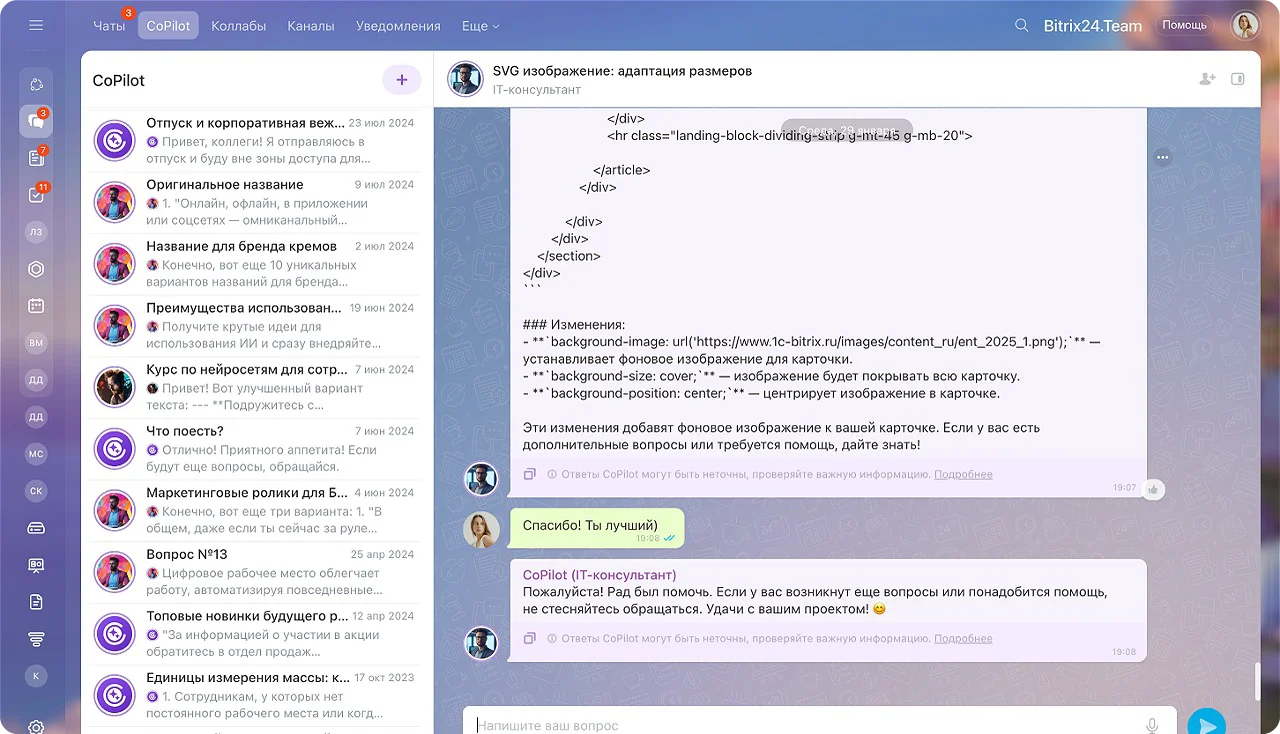The image size is (1280, 734).
Task: Switch to the "Чаты" tab
Action: (x=109, y=26)
